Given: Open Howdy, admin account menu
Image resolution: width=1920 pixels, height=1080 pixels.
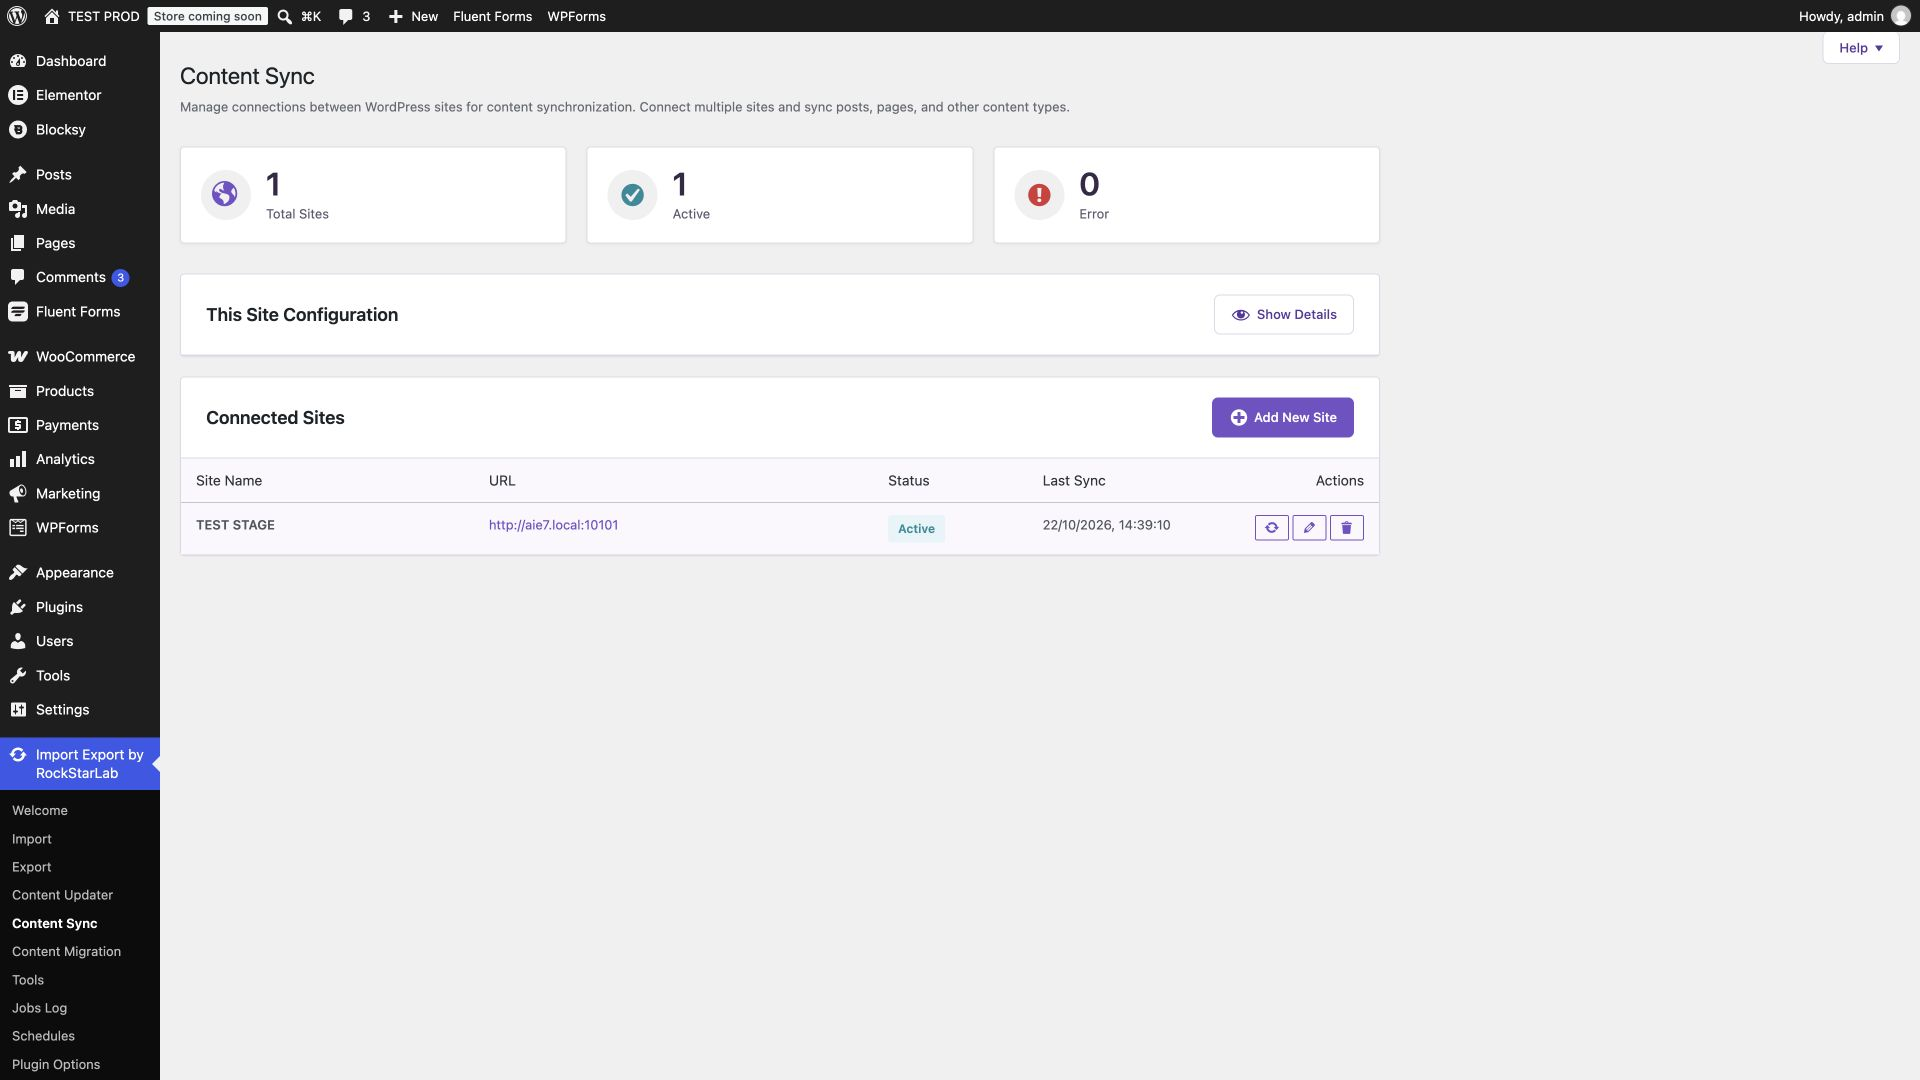Looking at the screenshot, I should 1853,16.
